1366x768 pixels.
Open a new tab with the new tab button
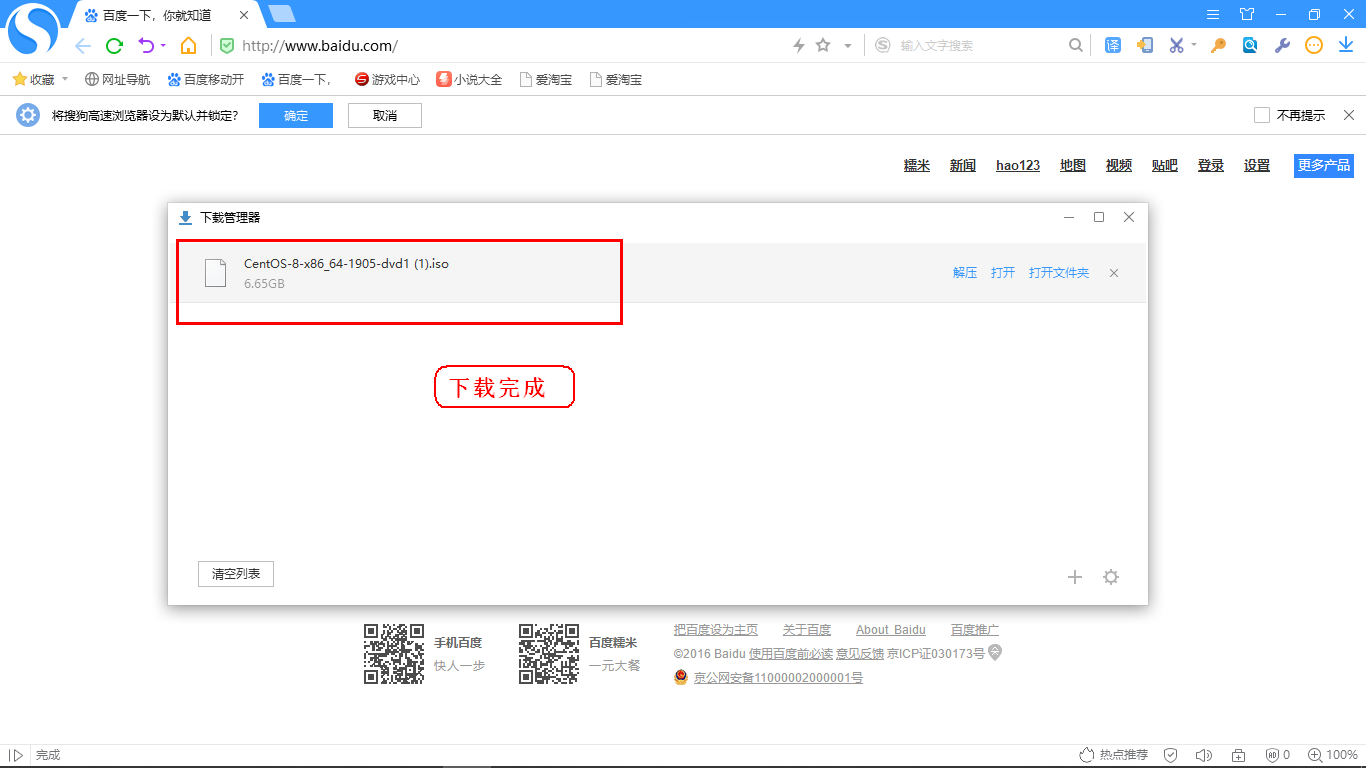(x=282, y=13)
